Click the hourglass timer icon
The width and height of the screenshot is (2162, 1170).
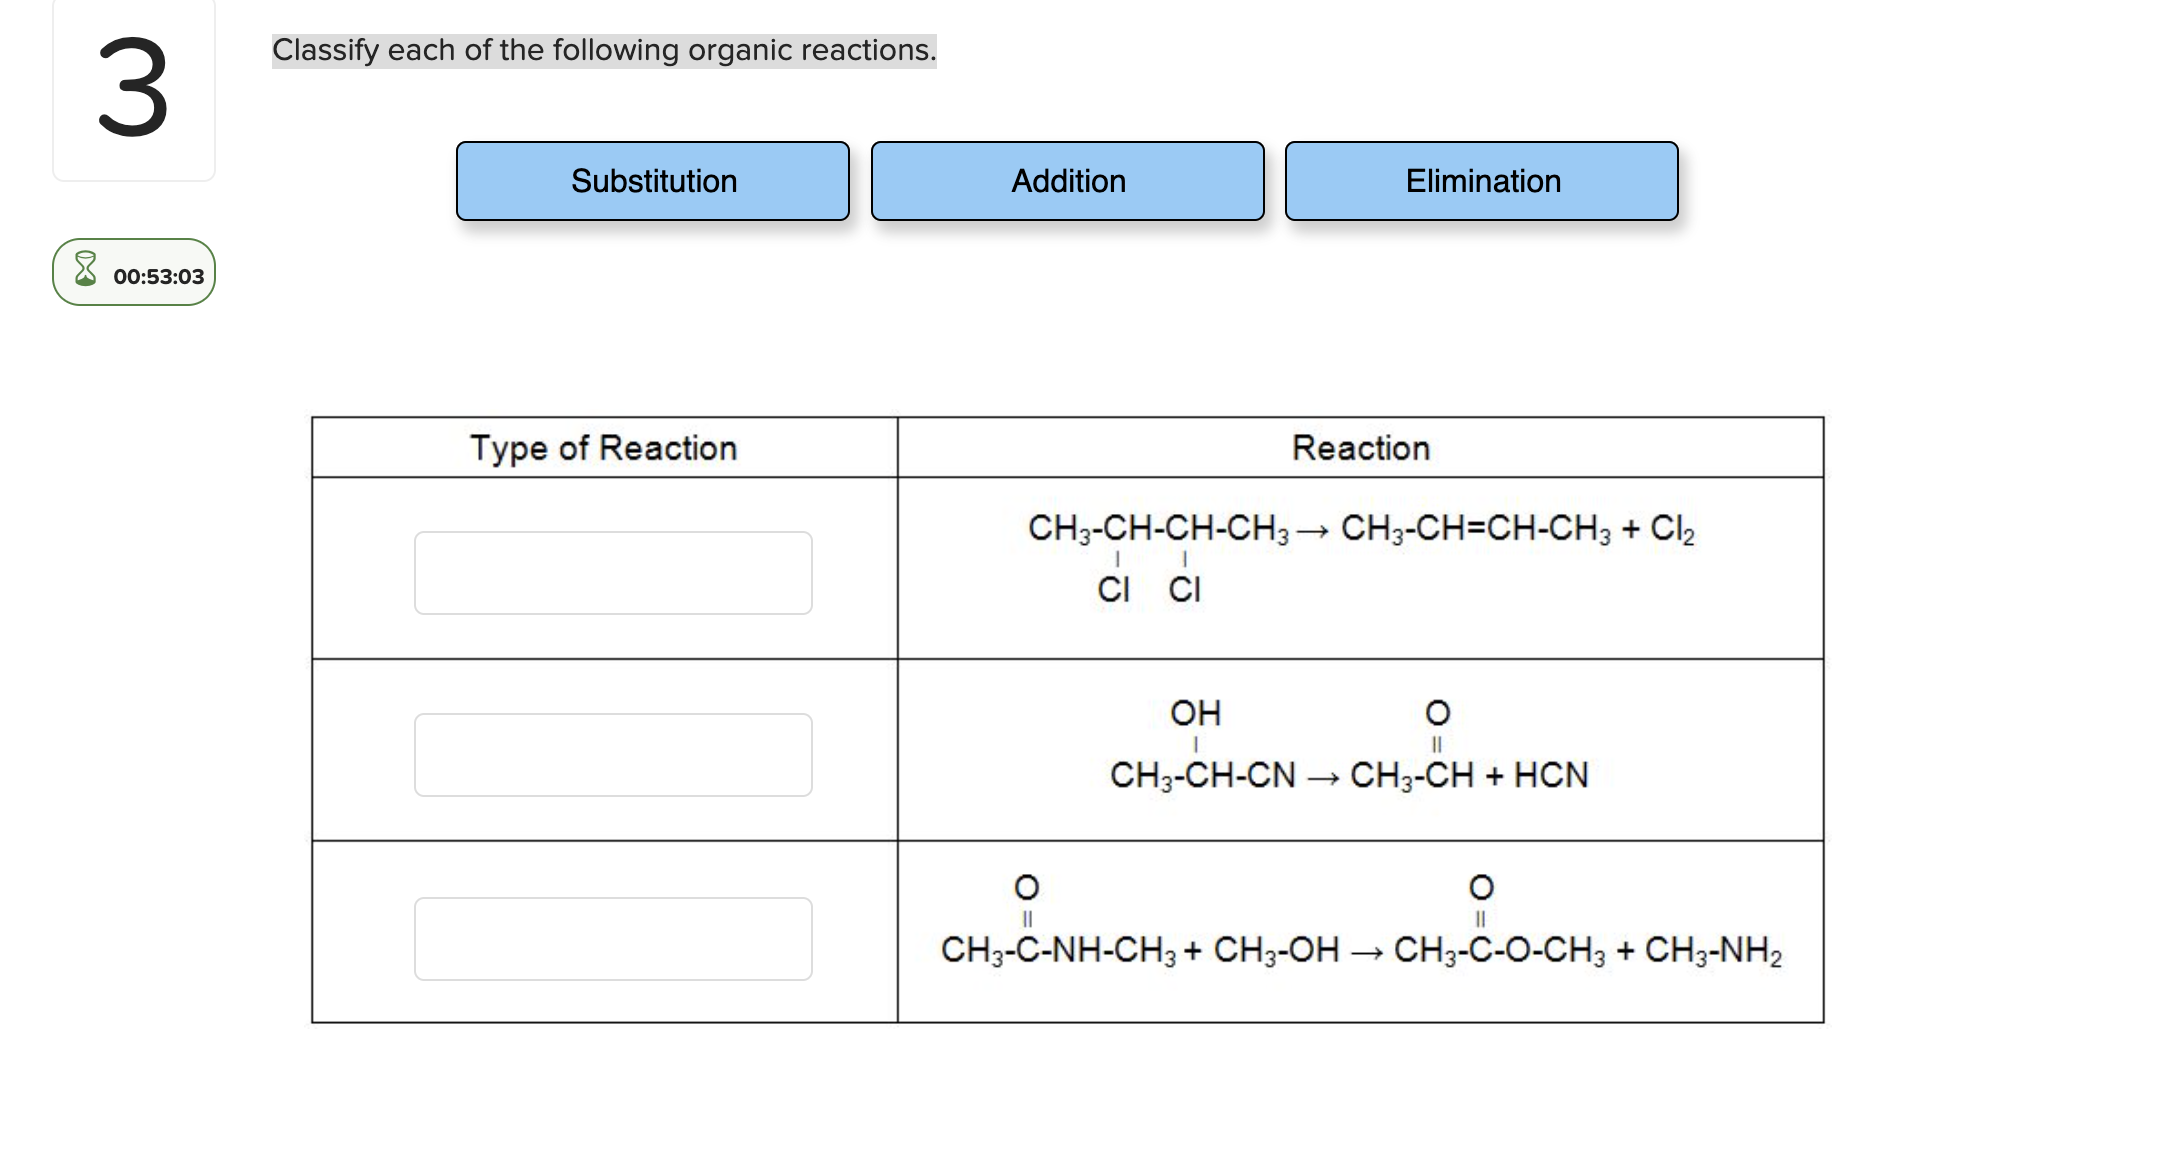click(84, 273)
